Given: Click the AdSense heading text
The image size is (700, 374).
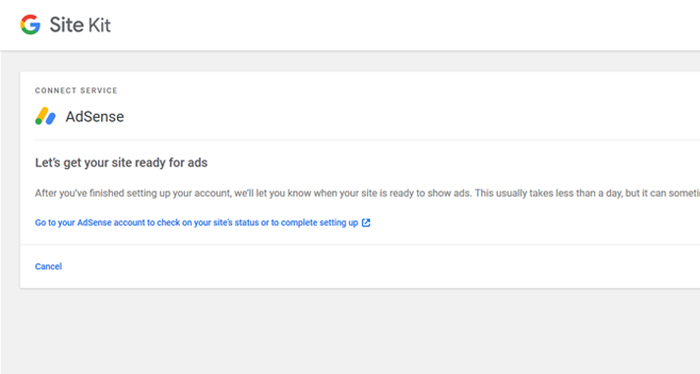Looking at the screenshot, I should tap(95, 116).
